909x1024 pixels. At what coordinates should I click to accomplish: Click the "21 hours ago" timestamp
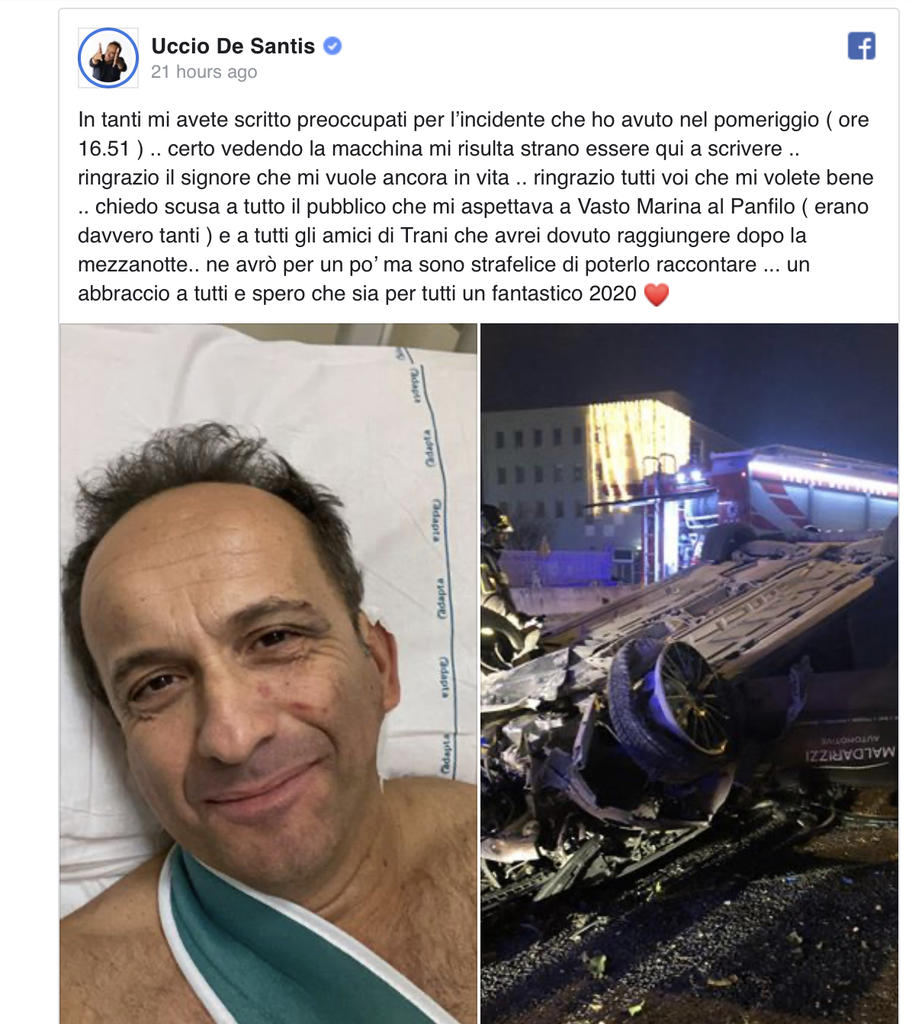click(x=204, y=72)
